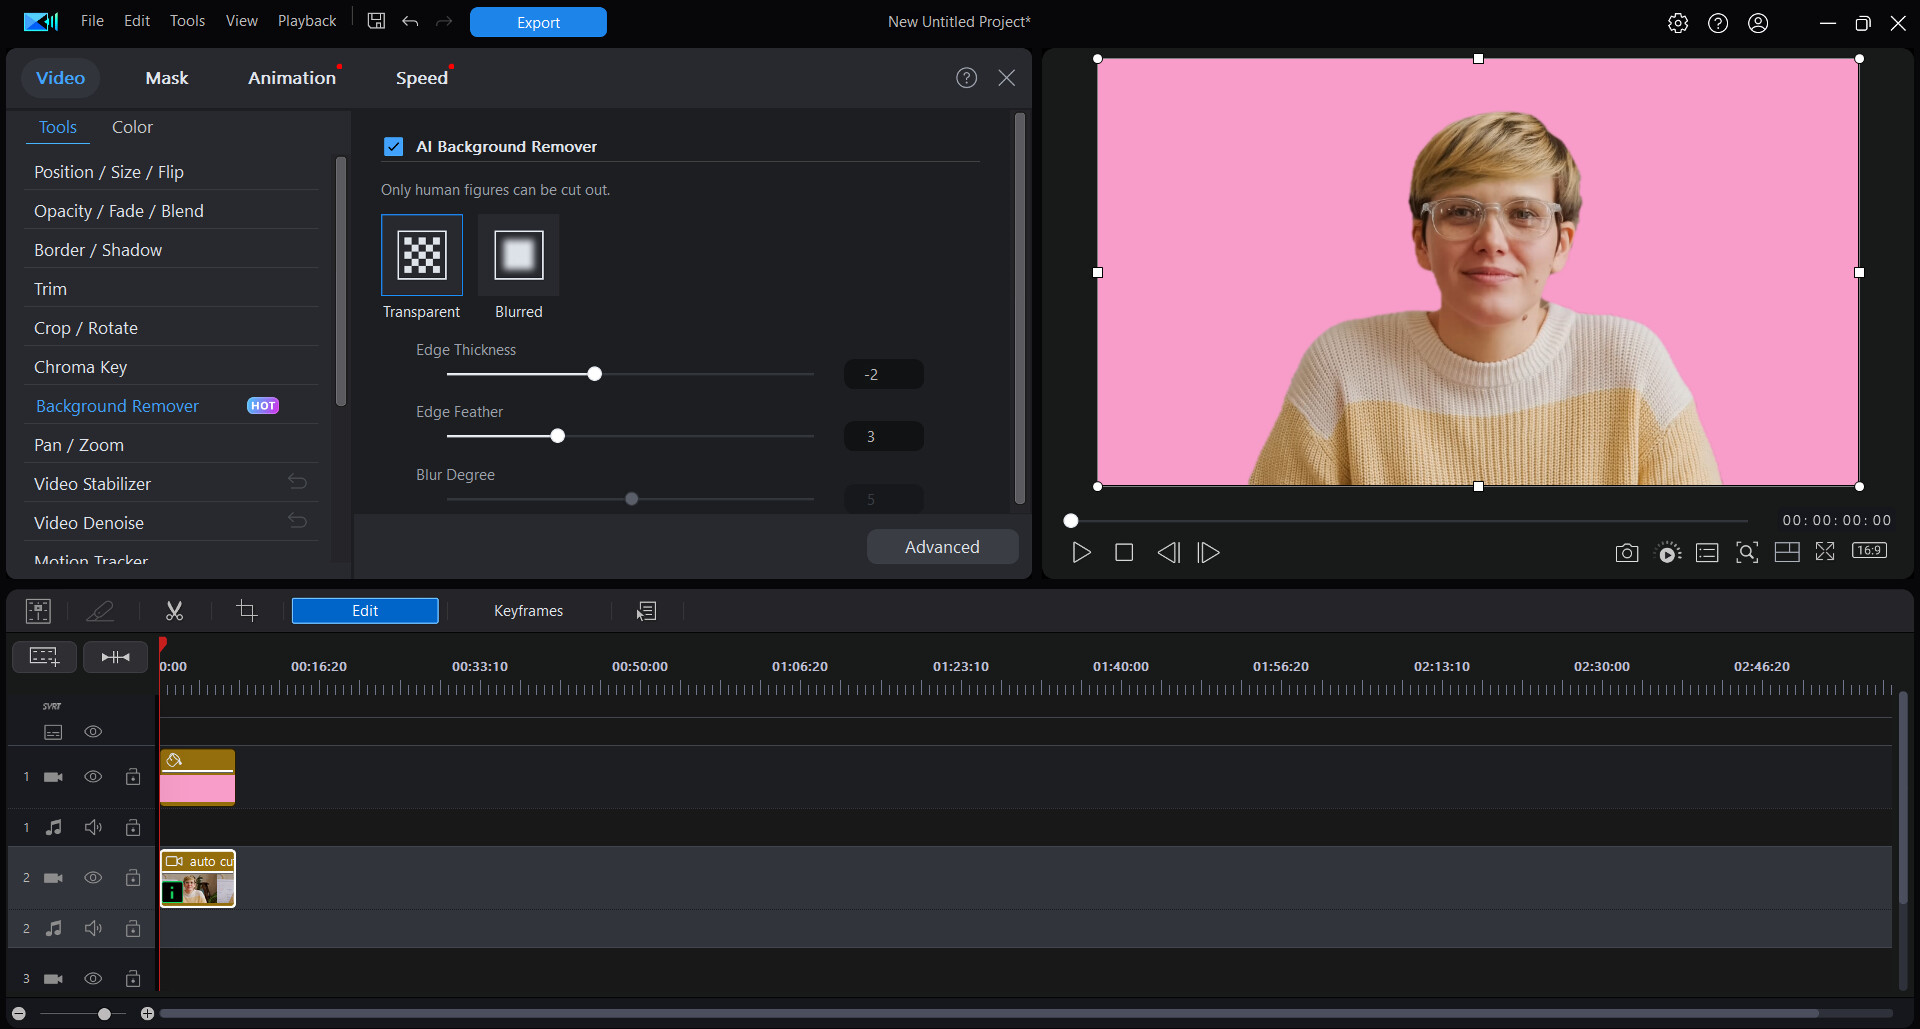Open the 16:9 aspect ratio dropdown

[x=1870, y=551]
